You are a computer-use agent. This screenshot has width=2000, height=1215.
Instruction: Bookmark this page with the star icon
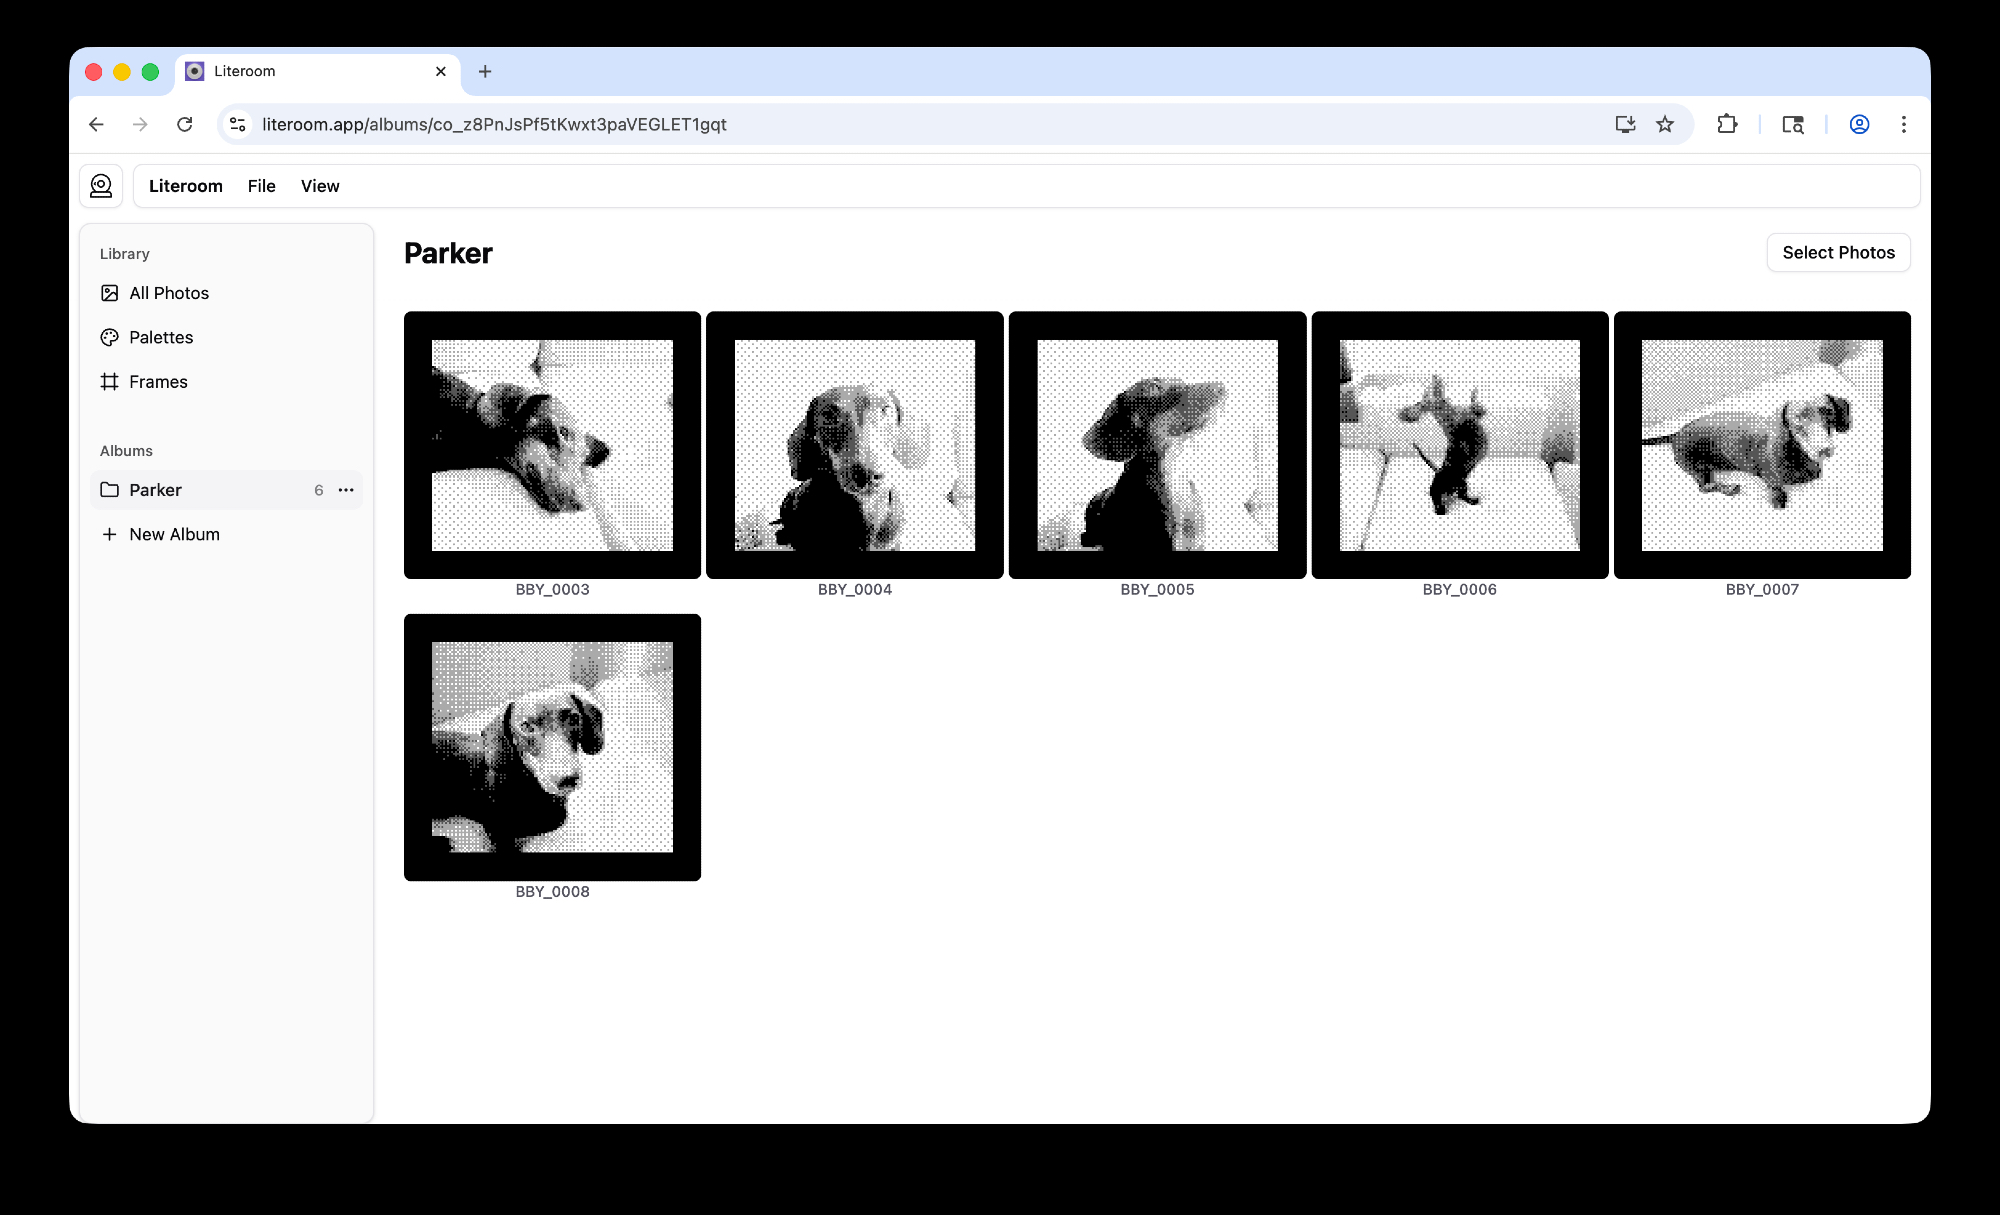pos(1665,124)
